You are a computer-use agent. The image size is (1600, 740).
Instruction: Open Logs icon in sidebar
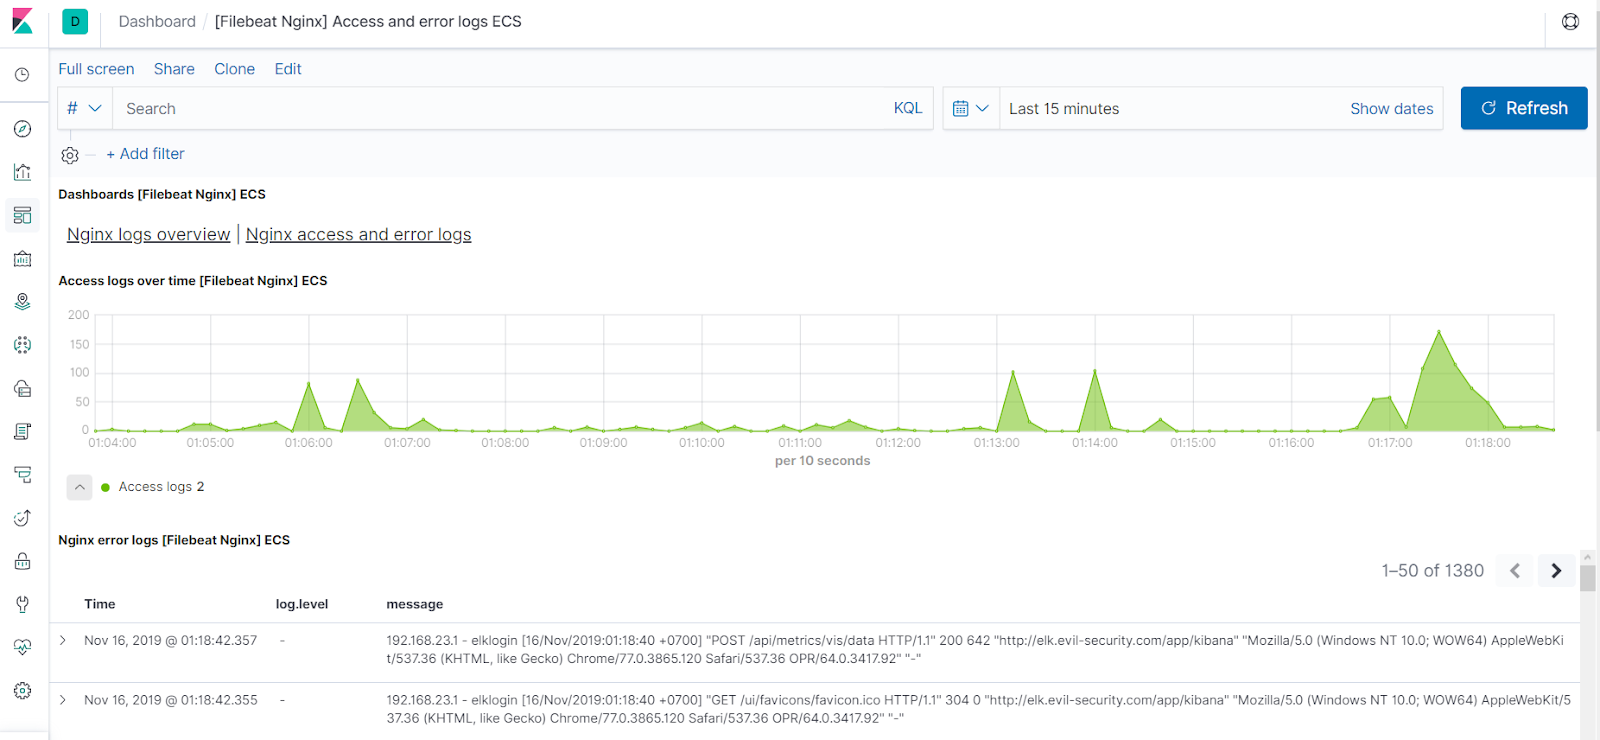(x=22, y=431)
